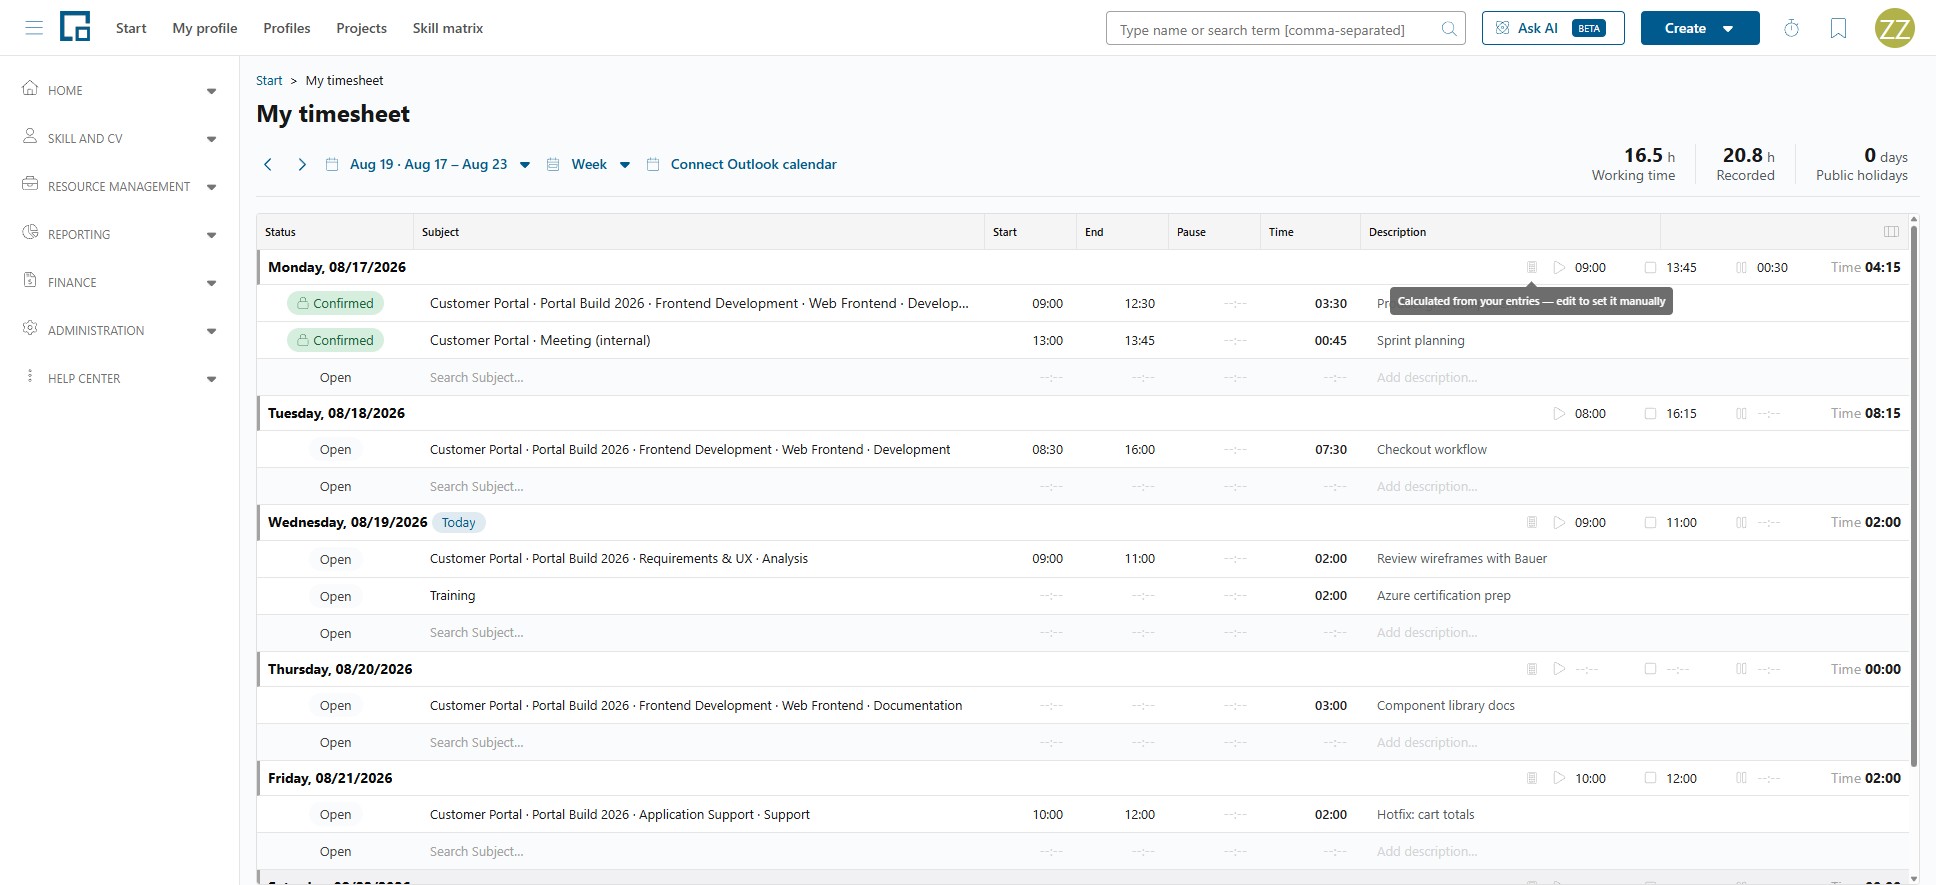Click the application logo in header
1936x885 pixels.
(75, 27)
